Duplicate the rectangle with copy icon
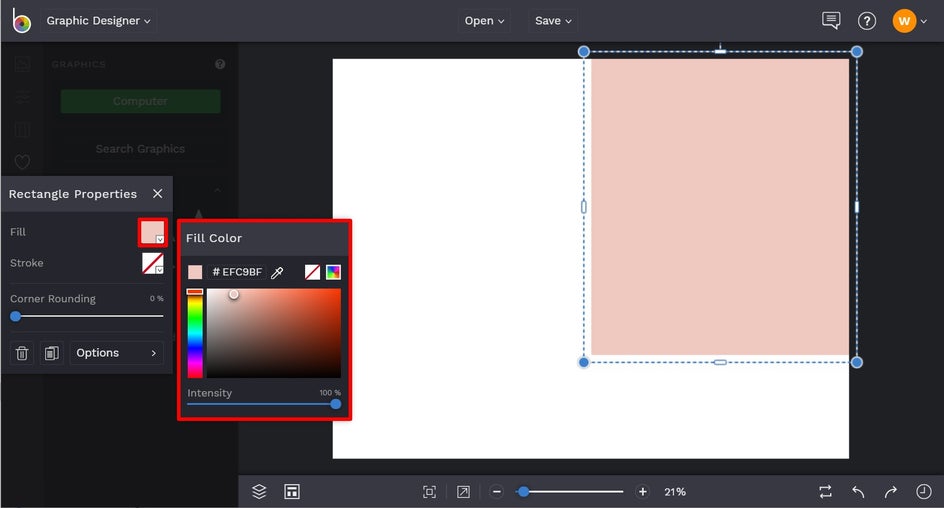The image size is (944, 508). (52, 353)
